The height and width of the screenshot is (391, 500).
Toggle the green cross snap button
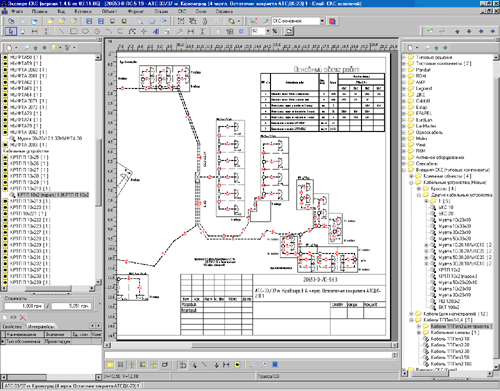[132, 365]
